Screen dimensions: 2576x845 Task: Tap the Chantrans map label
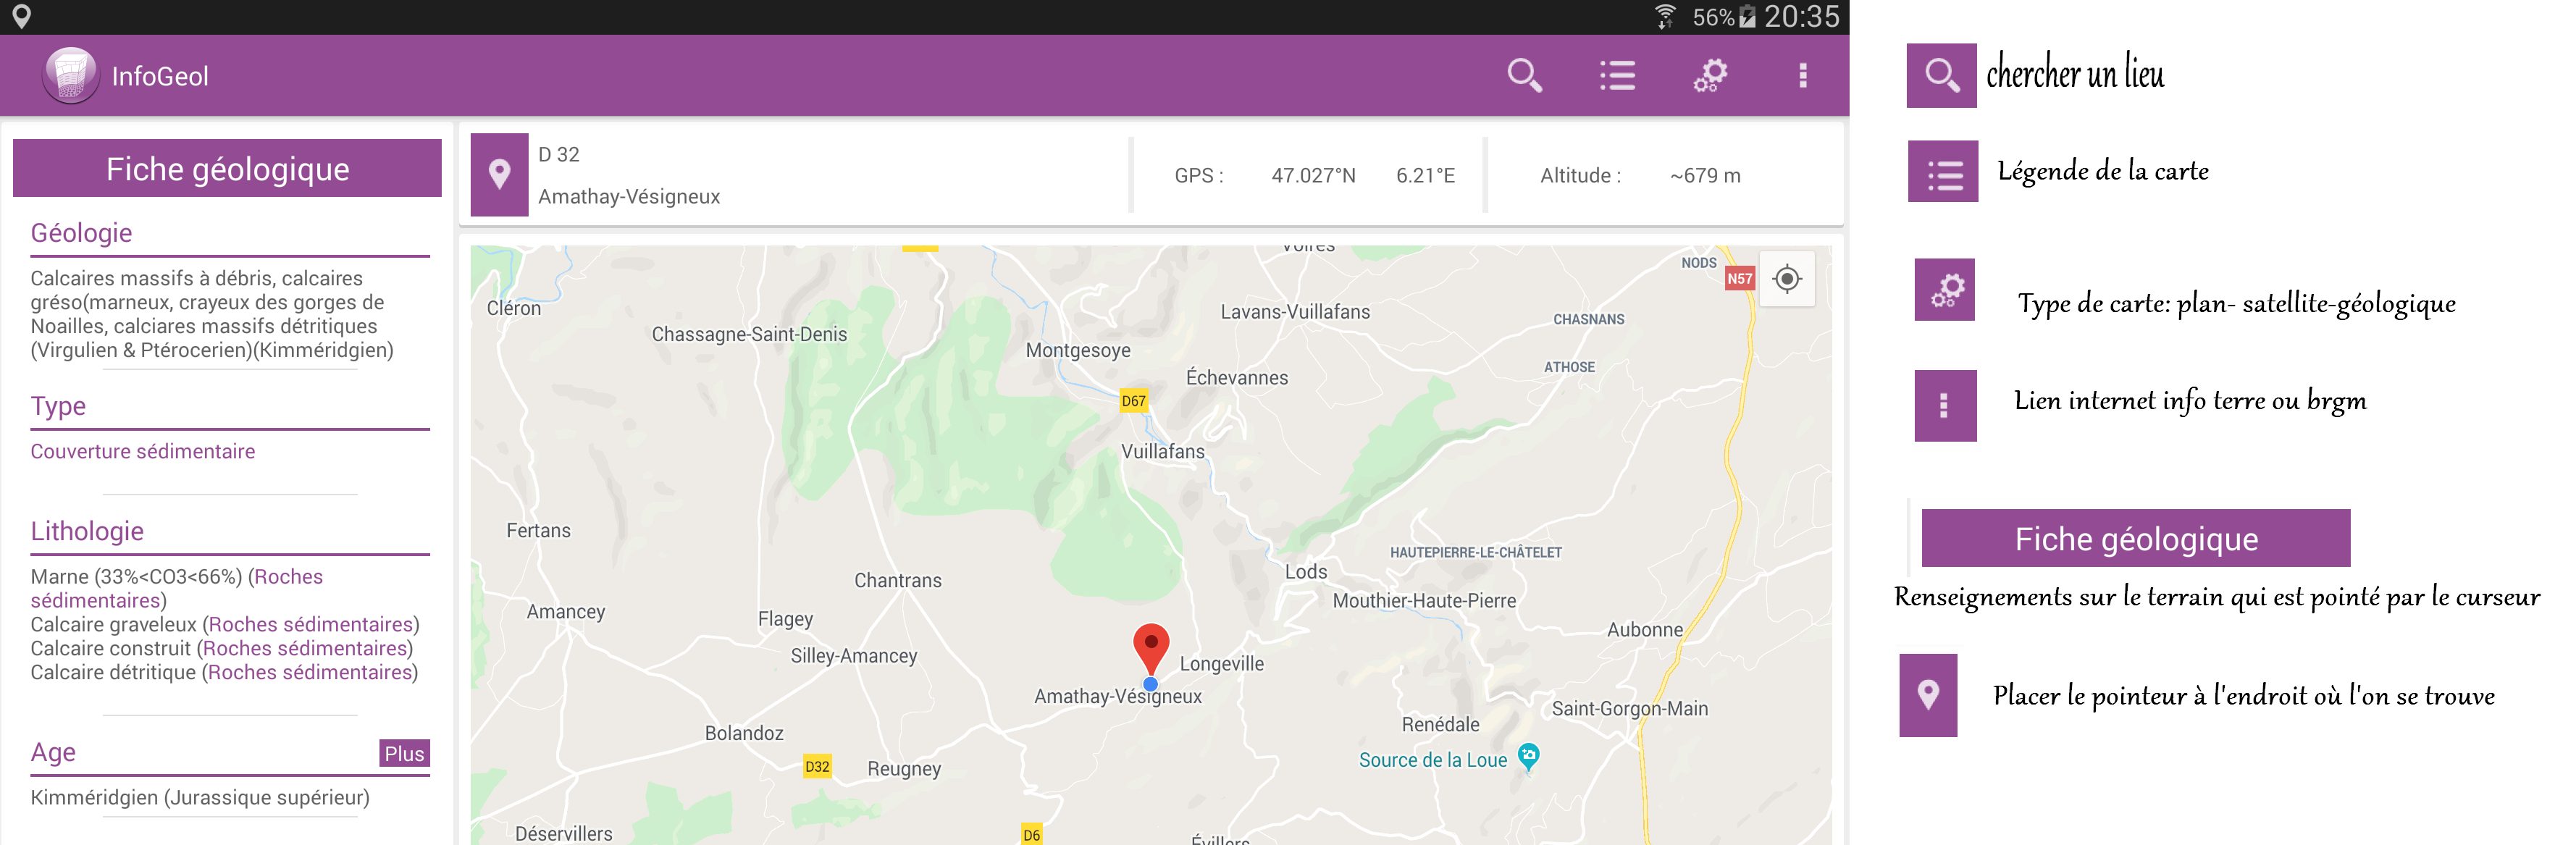tap(898, 580)
